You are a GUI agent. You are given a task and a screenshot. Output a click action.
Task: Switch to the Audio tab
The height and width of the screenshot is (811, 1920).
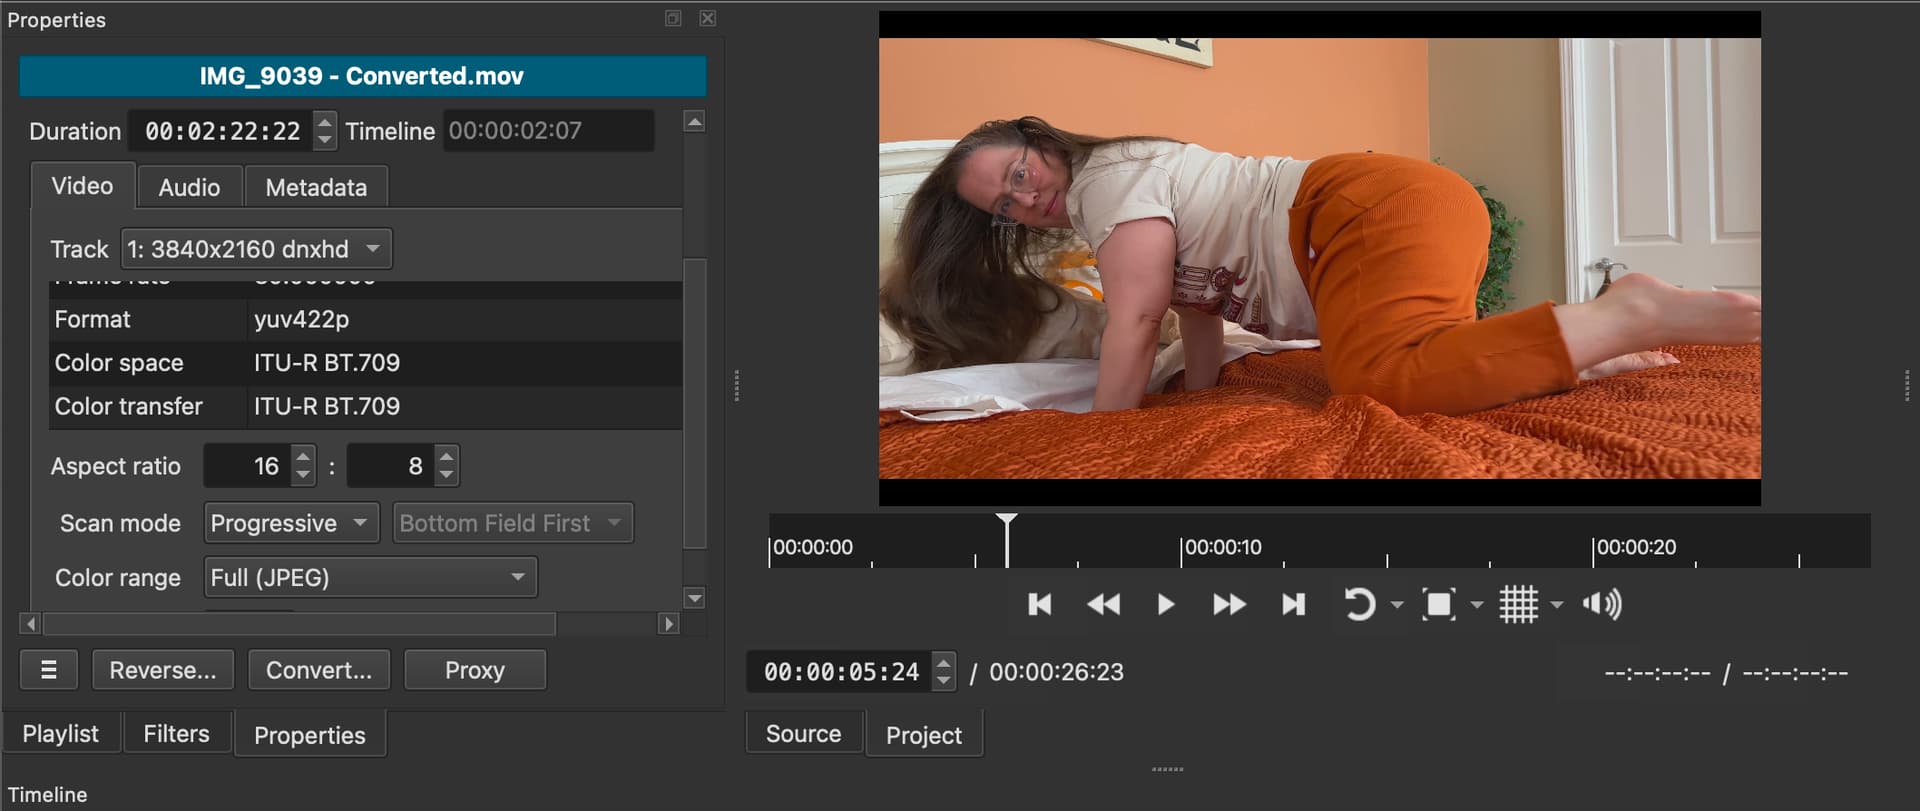point(189,187)
